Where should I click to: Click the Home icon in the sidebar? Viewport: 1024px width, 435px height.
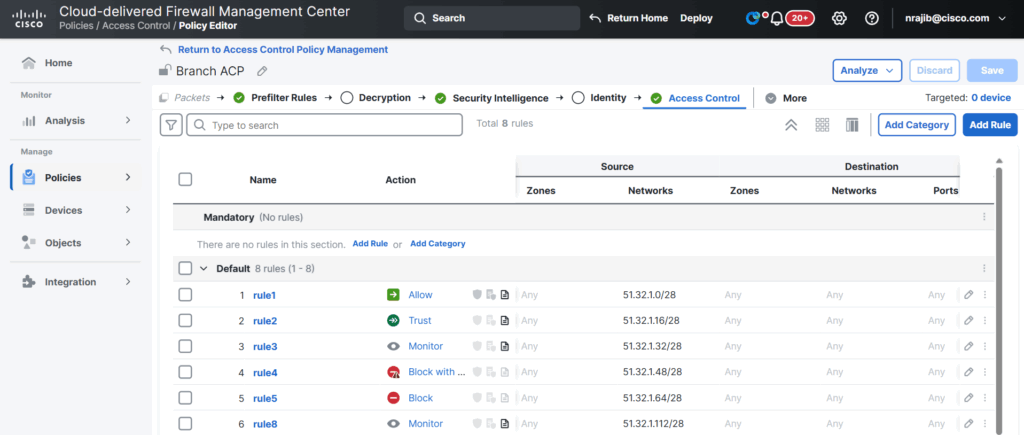tap(29, 63)
